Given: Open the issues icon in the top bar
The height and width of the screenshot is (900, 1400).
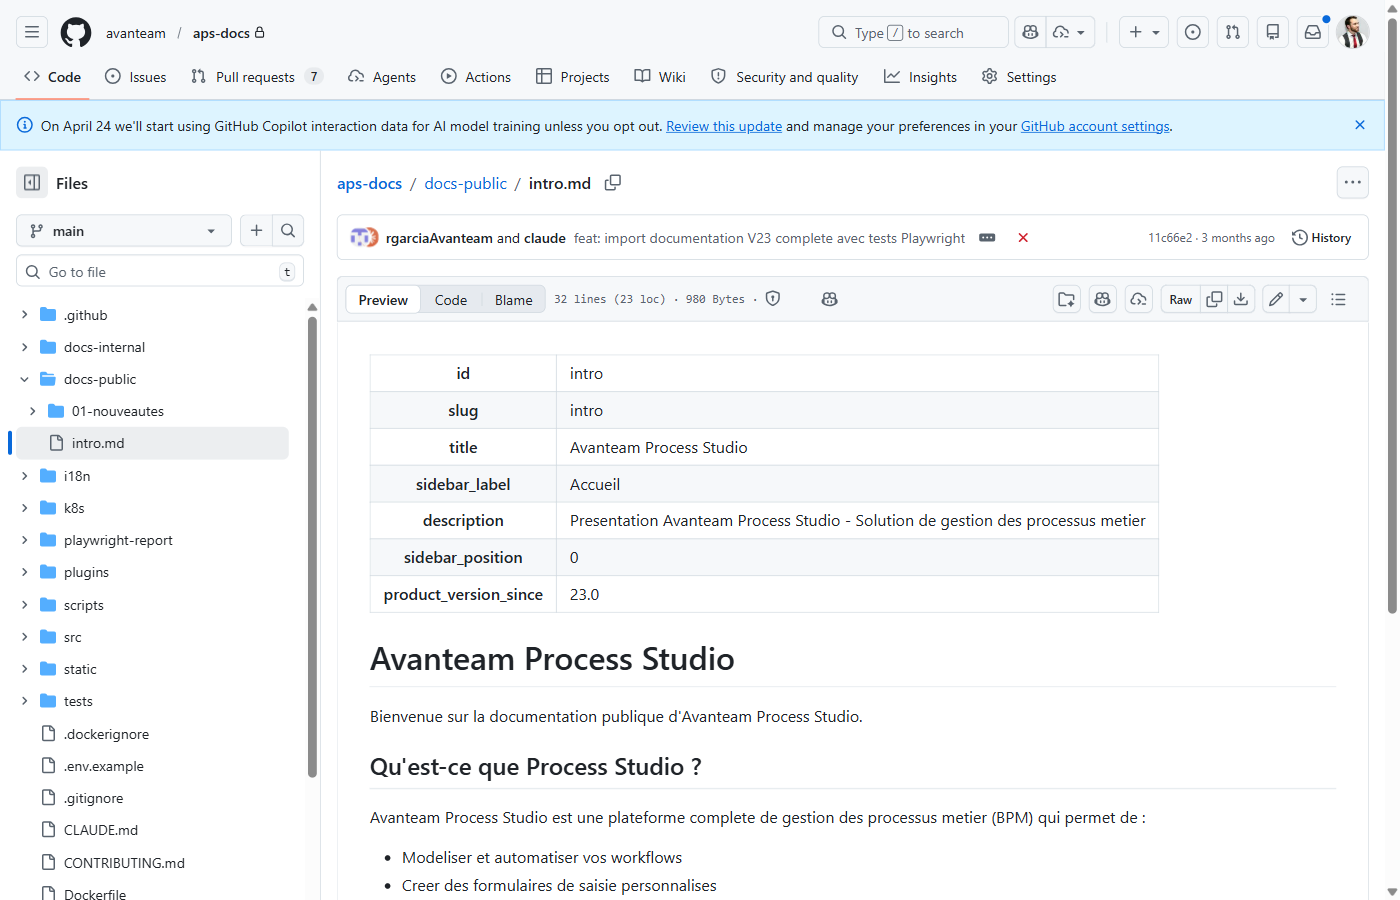Looking at the screenshot, I should coord(1192,32).
